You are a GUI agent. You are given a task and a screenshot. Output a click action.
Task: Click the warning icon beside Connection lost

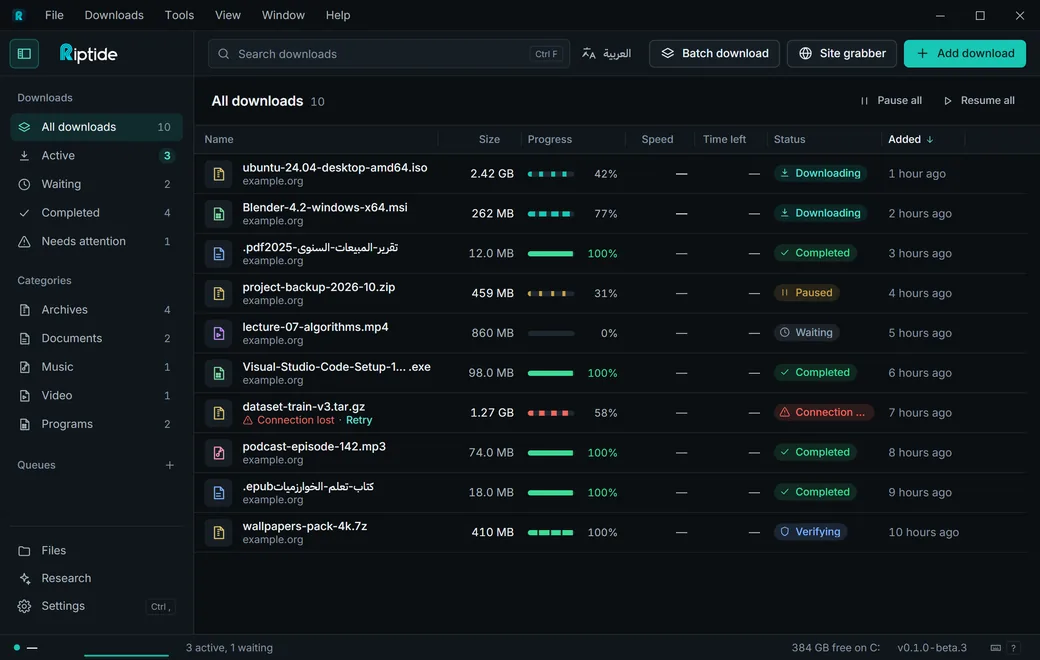coord(248,420)
